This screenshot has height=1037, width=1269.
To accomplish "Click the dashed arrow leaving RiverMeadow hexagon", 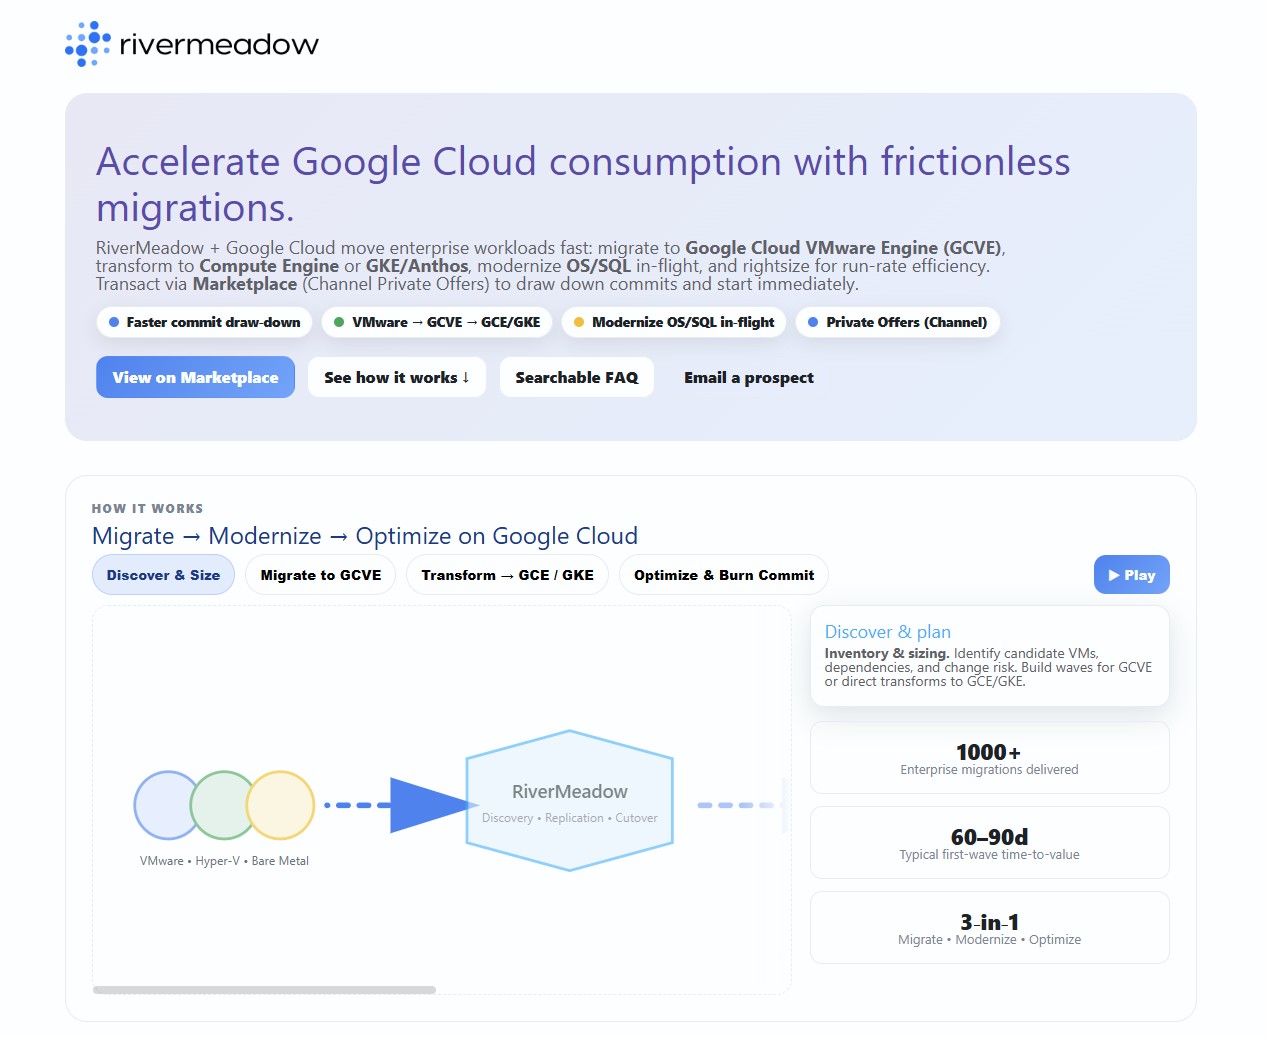I will [741, 805].
